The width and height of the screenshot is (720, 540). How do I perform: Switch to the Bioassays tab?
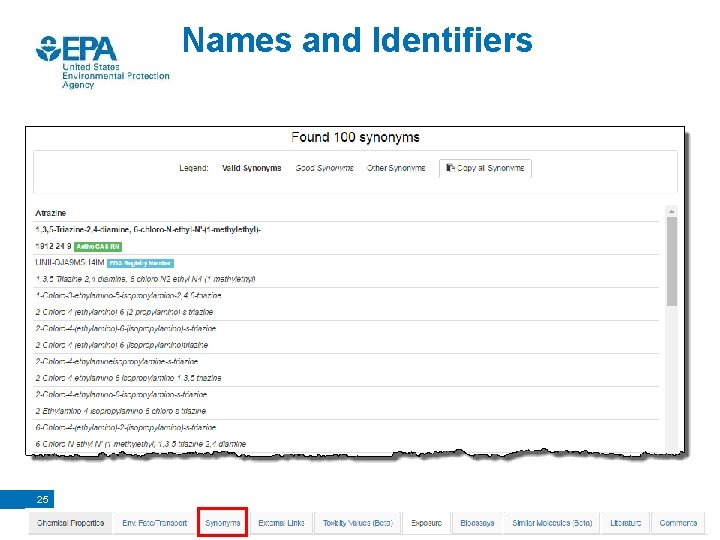[x=477, y=523]
